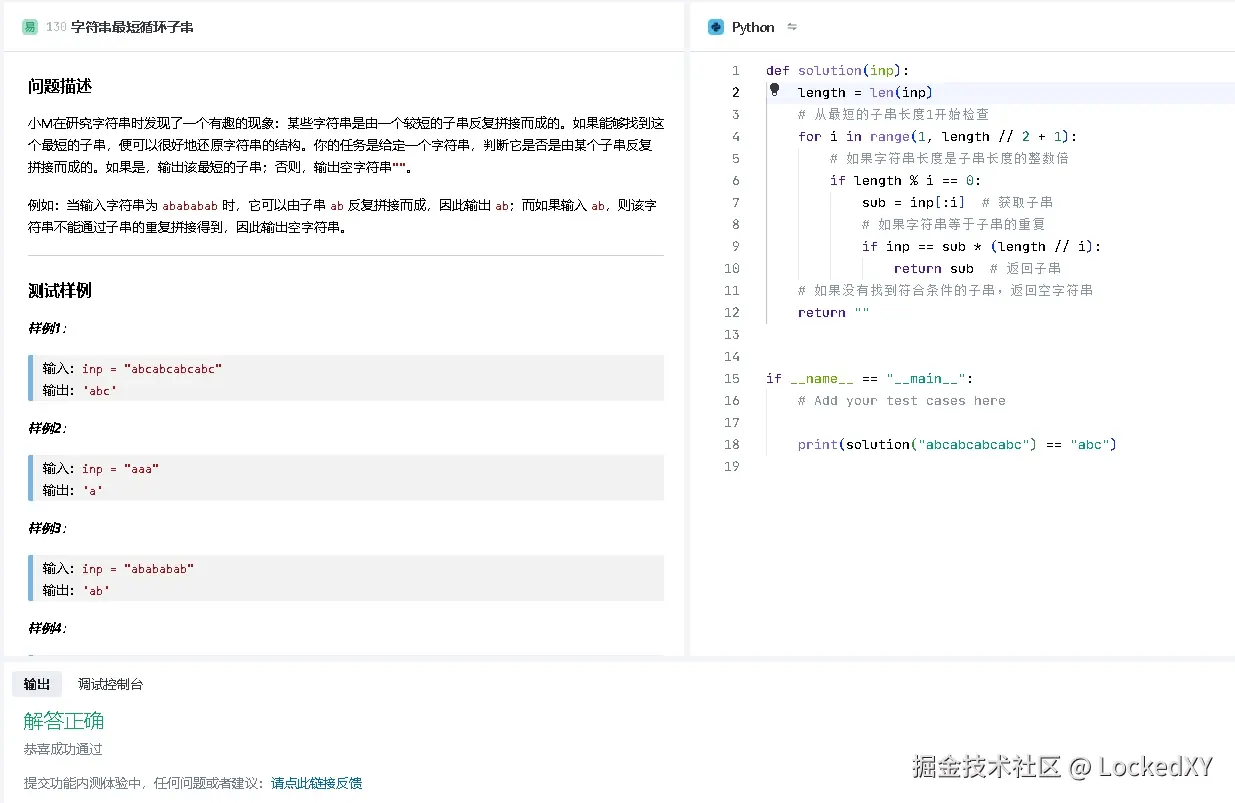
Task: Click the language switch arrows icon beside Python
Action: [x=791, y=27]
